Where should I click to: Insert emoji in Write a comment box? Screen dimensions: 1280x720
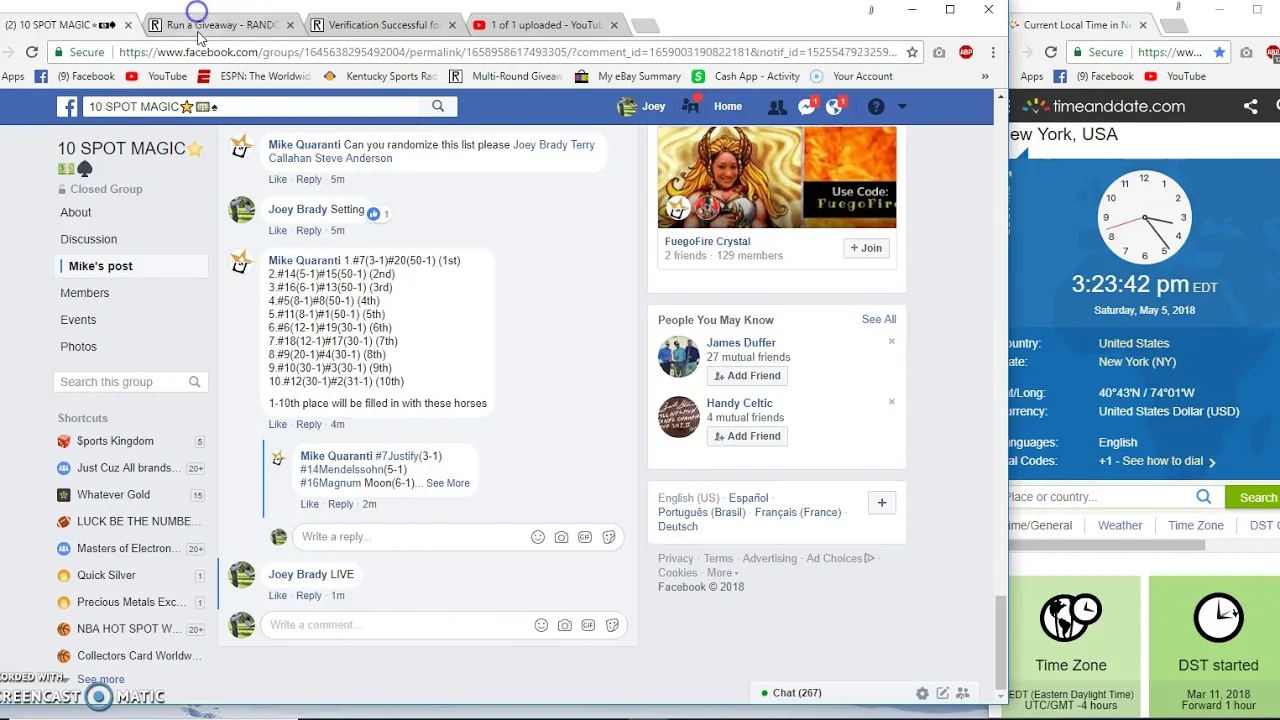click(x=541, y=625)
